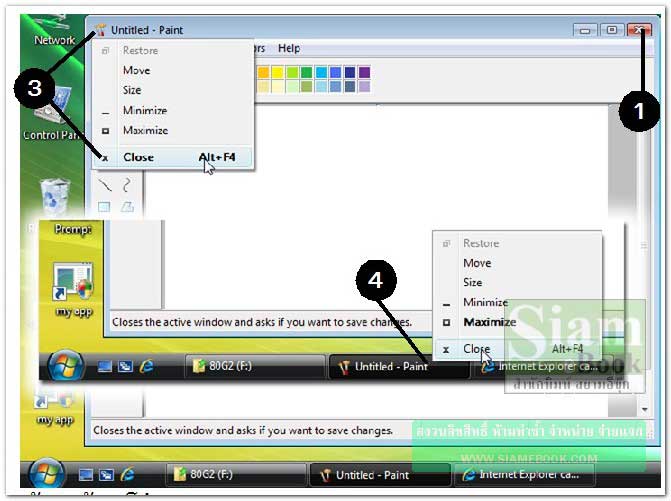Image resolution: width=671 pixels, height=501 pixels.
Task: Click Switch Between Windows icon on main desktop taskbar
Action: point(107,474)
